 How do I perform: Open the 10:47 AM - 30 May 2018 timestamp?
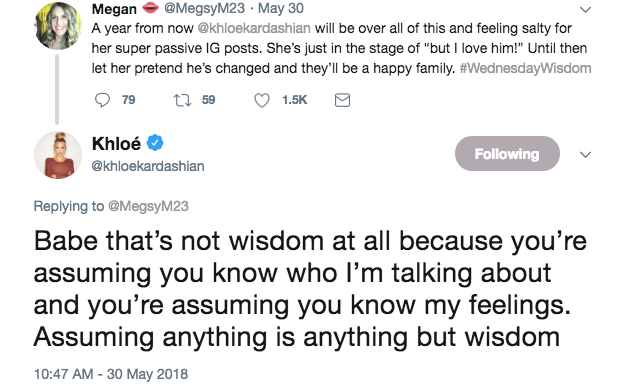111,374
